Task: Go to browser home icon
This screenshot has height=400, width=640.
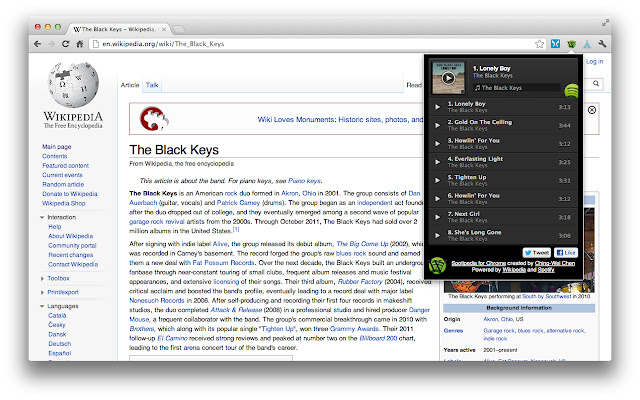Action: tap(80, 44)
